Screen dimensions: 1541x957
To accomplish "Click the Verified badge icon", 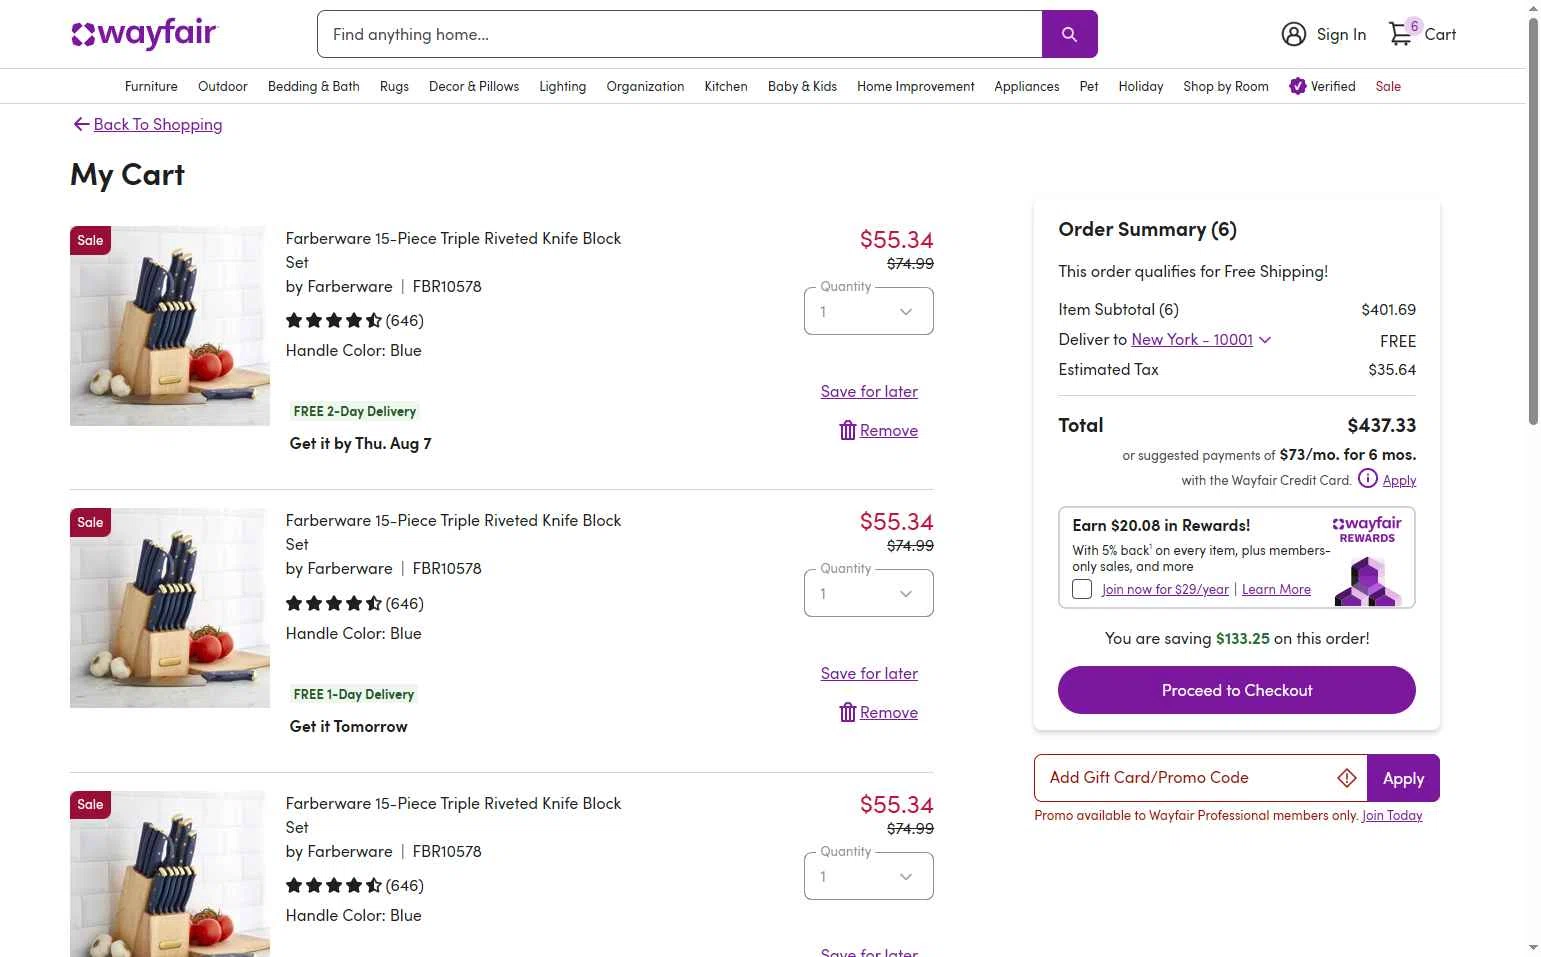I will coord(1298,86).
